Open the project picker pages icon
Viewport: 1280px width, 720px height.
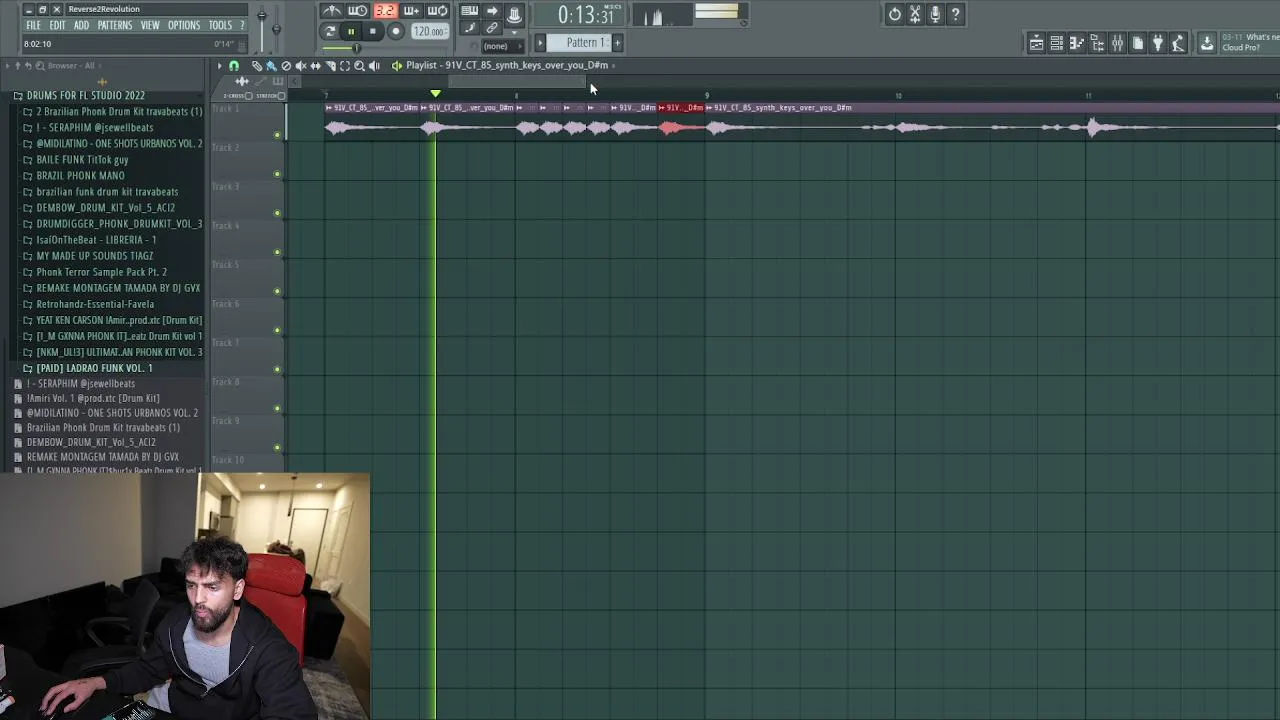tap(1137, 43)
